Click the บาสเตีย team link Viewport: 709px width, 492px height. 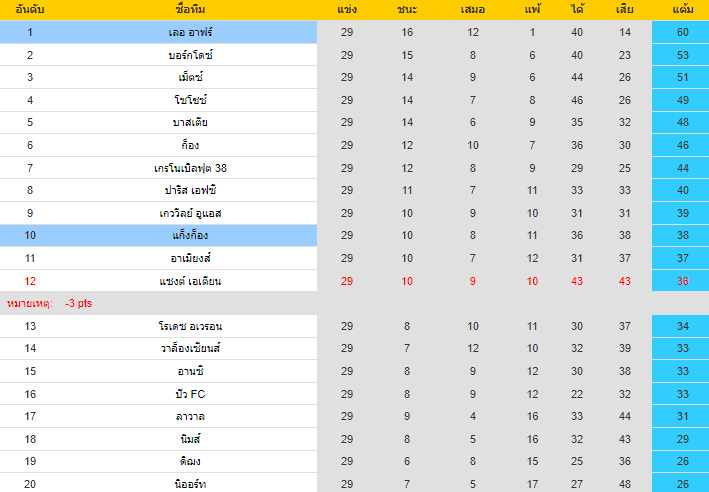pos(190,122)
